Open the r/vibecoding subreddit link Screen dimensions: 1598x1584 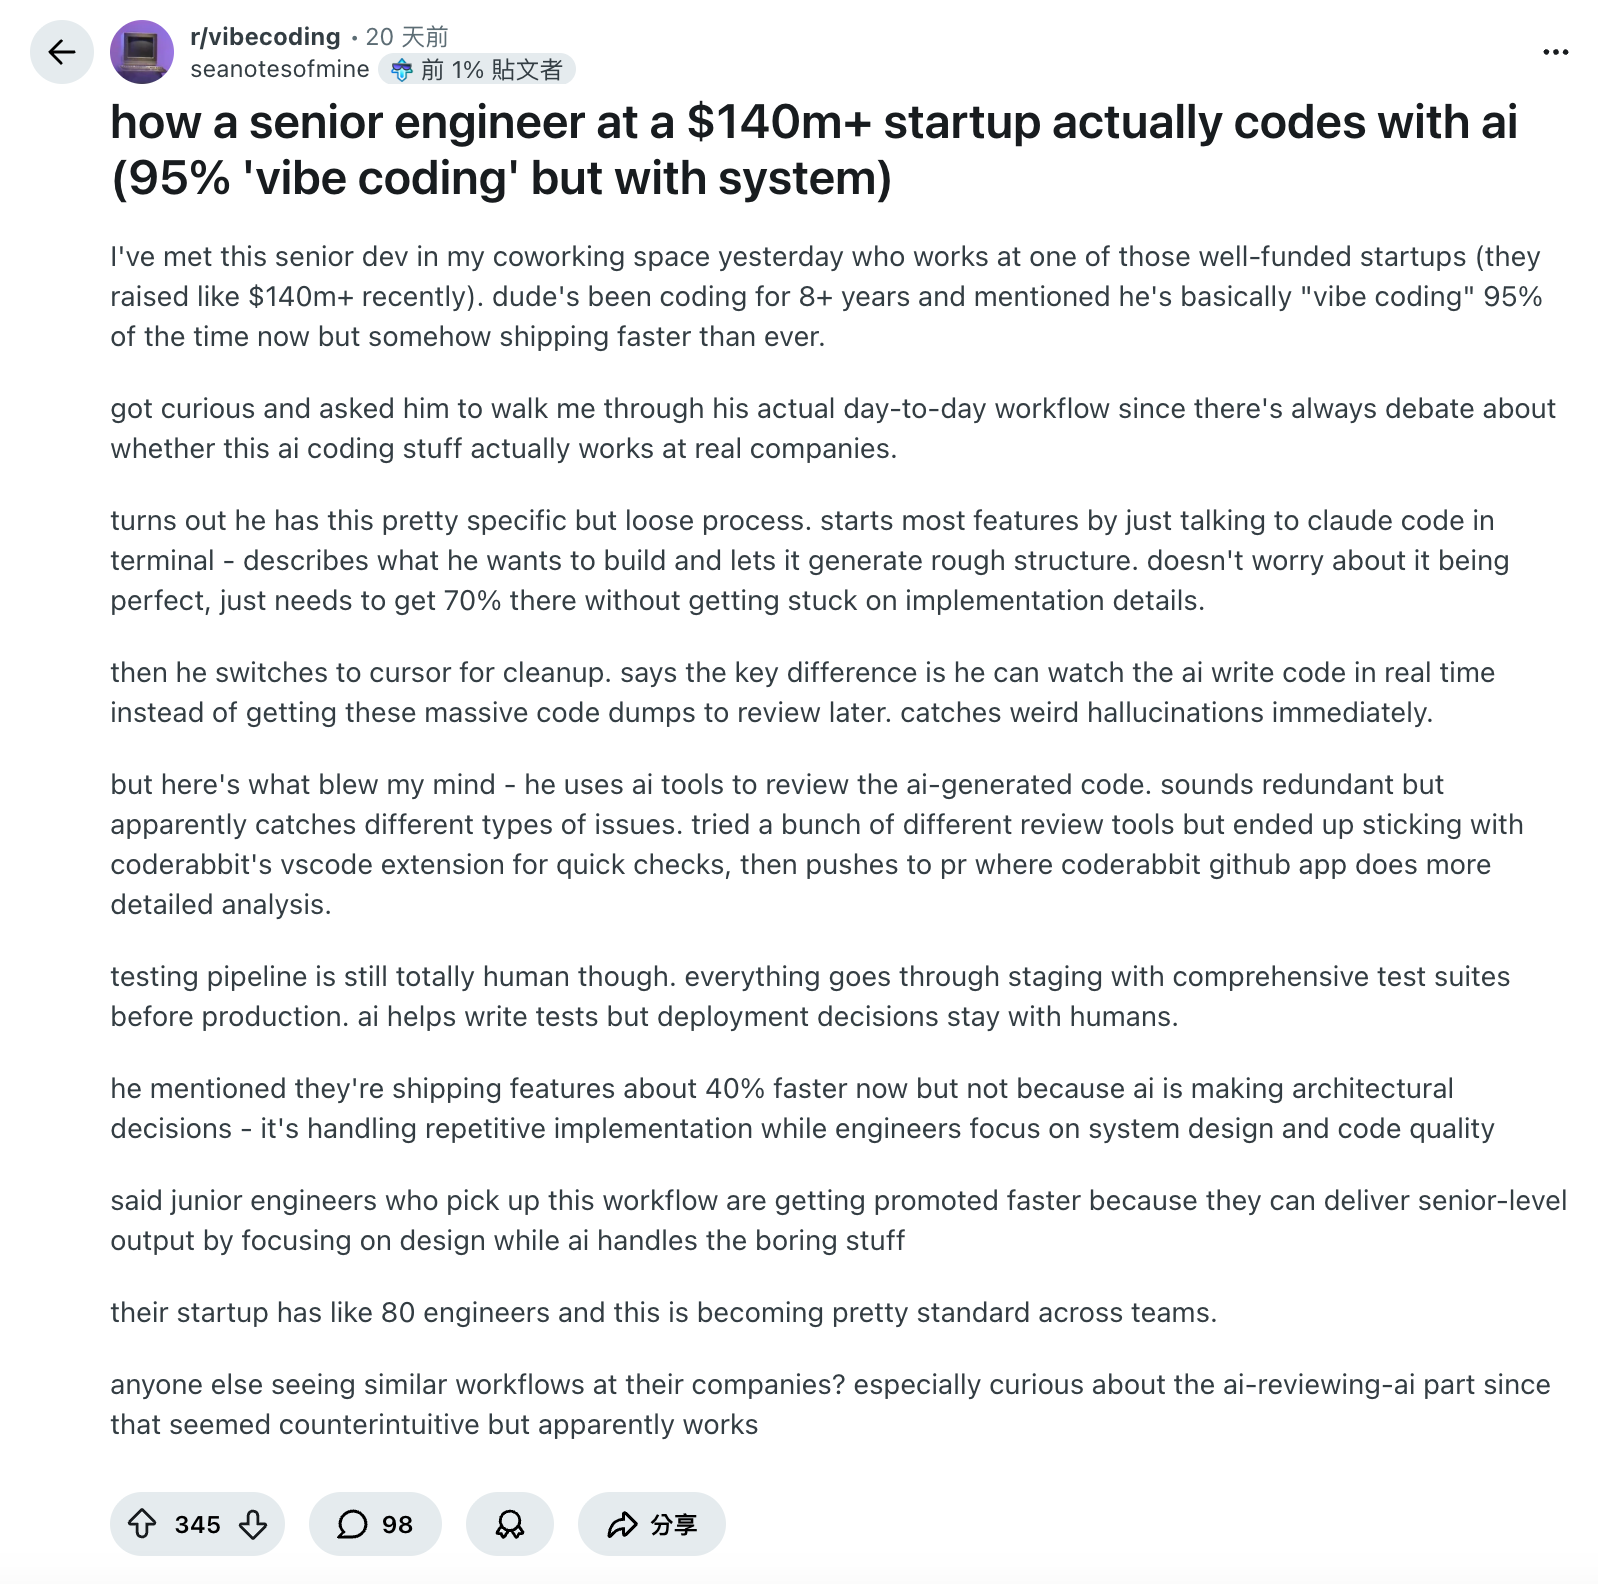pos(265,37)
